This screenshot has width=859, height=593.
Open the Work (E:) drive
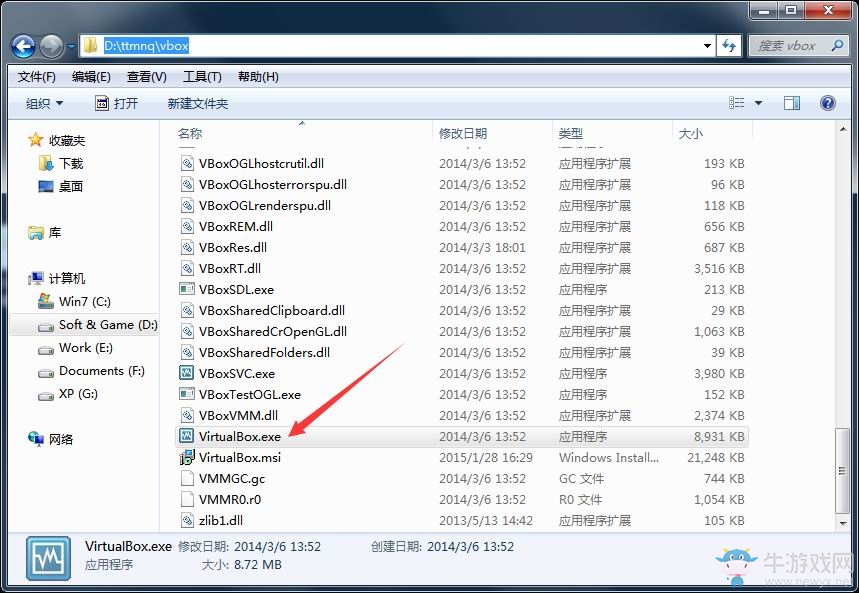85,347
